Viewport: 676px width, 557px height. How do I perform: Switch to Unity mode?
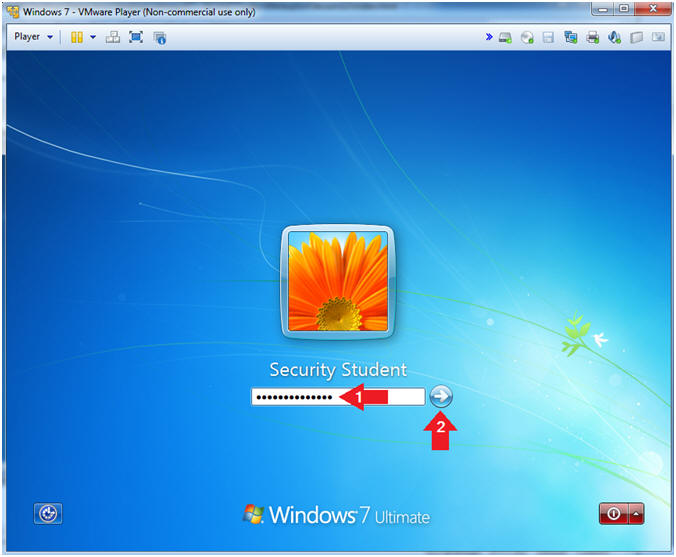click(160, 38)
